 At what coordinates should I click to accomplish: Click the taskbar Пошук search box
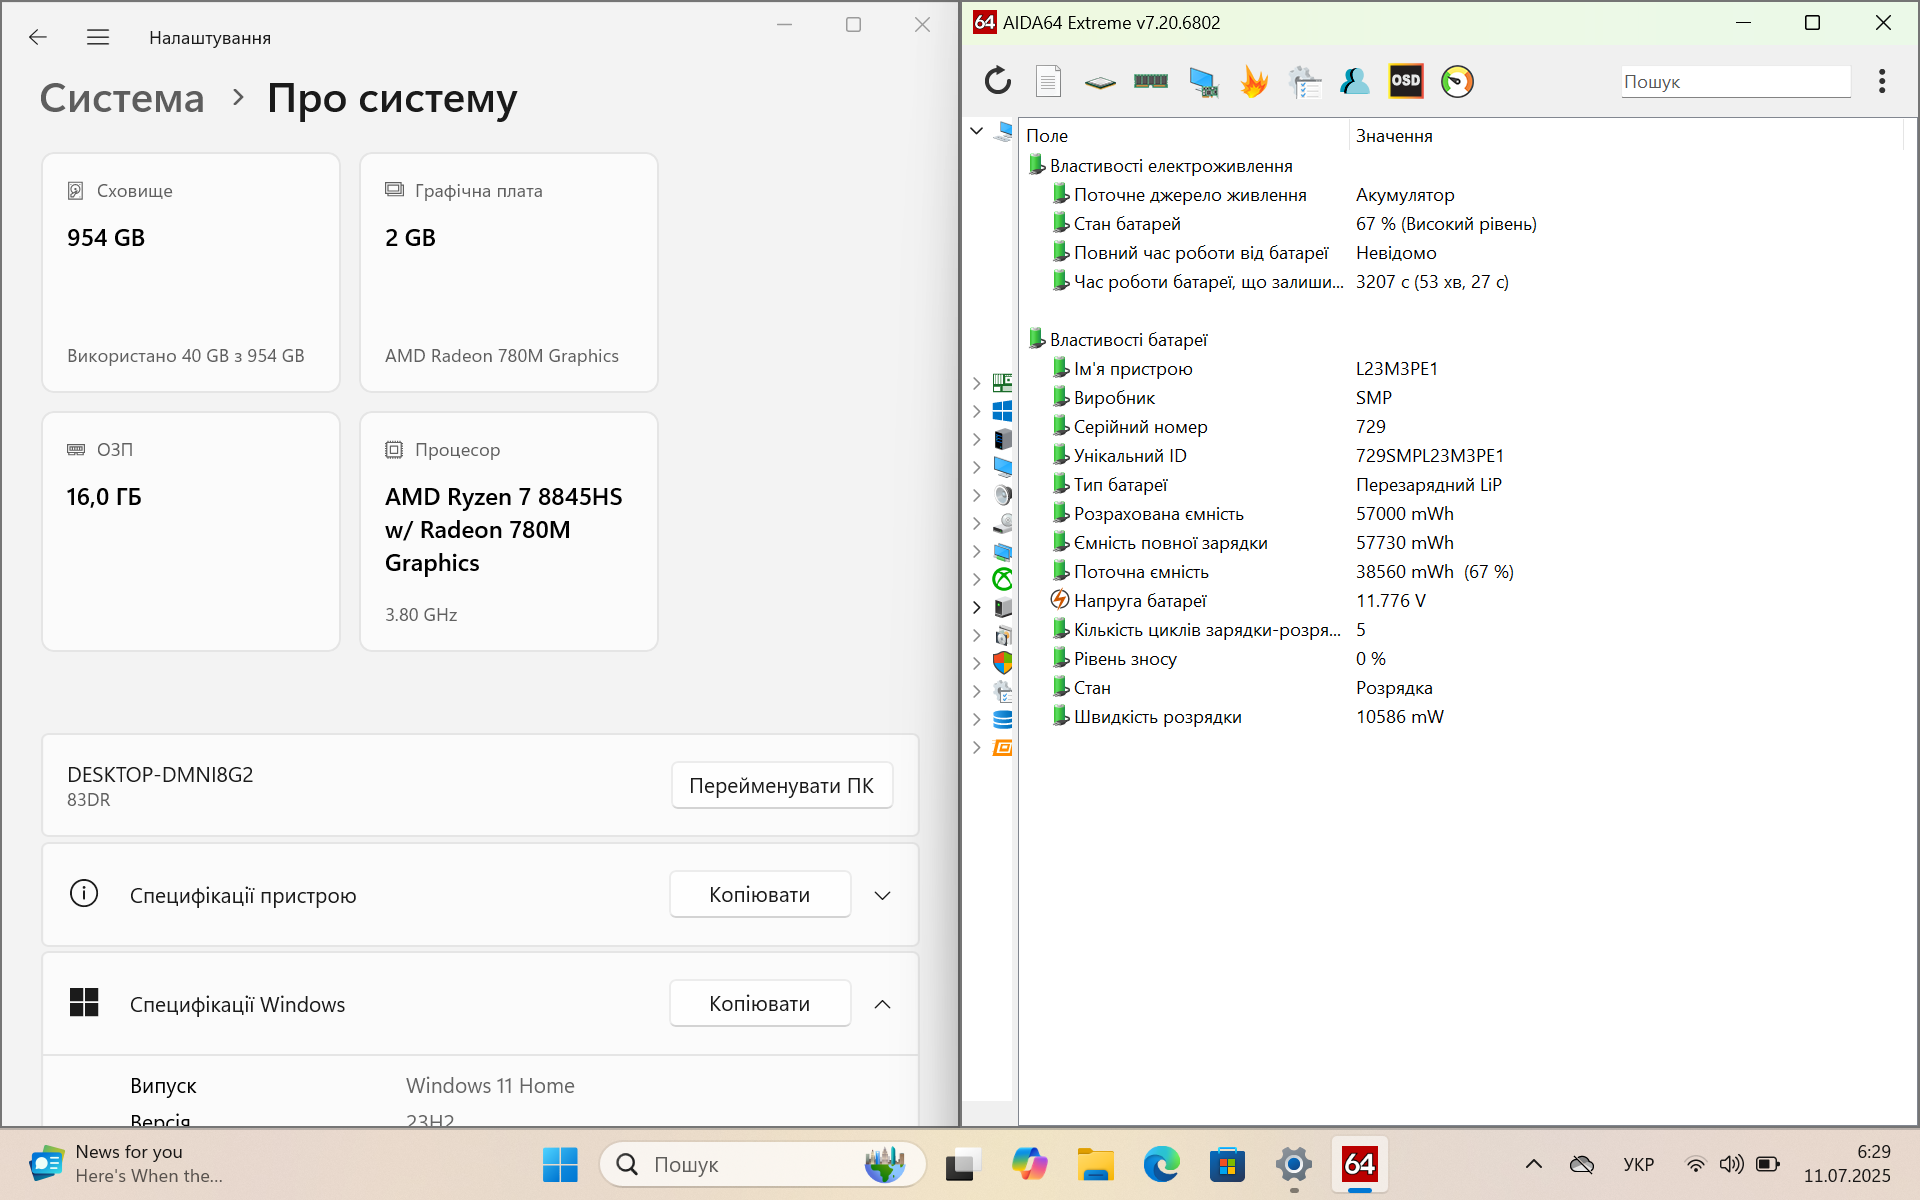(x=762, y=1164)
